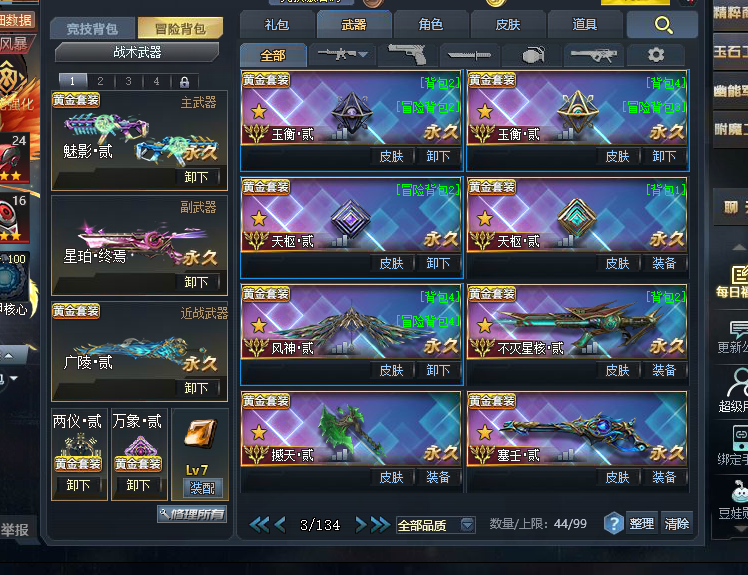The height and width of the screenshot is (575, 748).
Task: Open the 全部品质 quality dropdown
Action: click(x=435, y=525)
